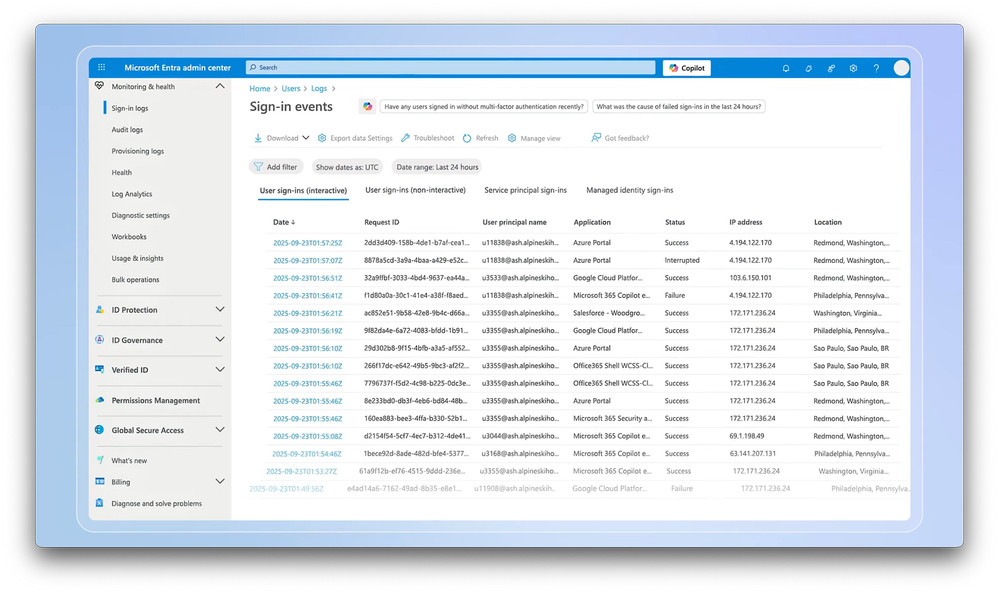Open Diagnose and solve problems
The image size is (999, 594).
(156, 503)
